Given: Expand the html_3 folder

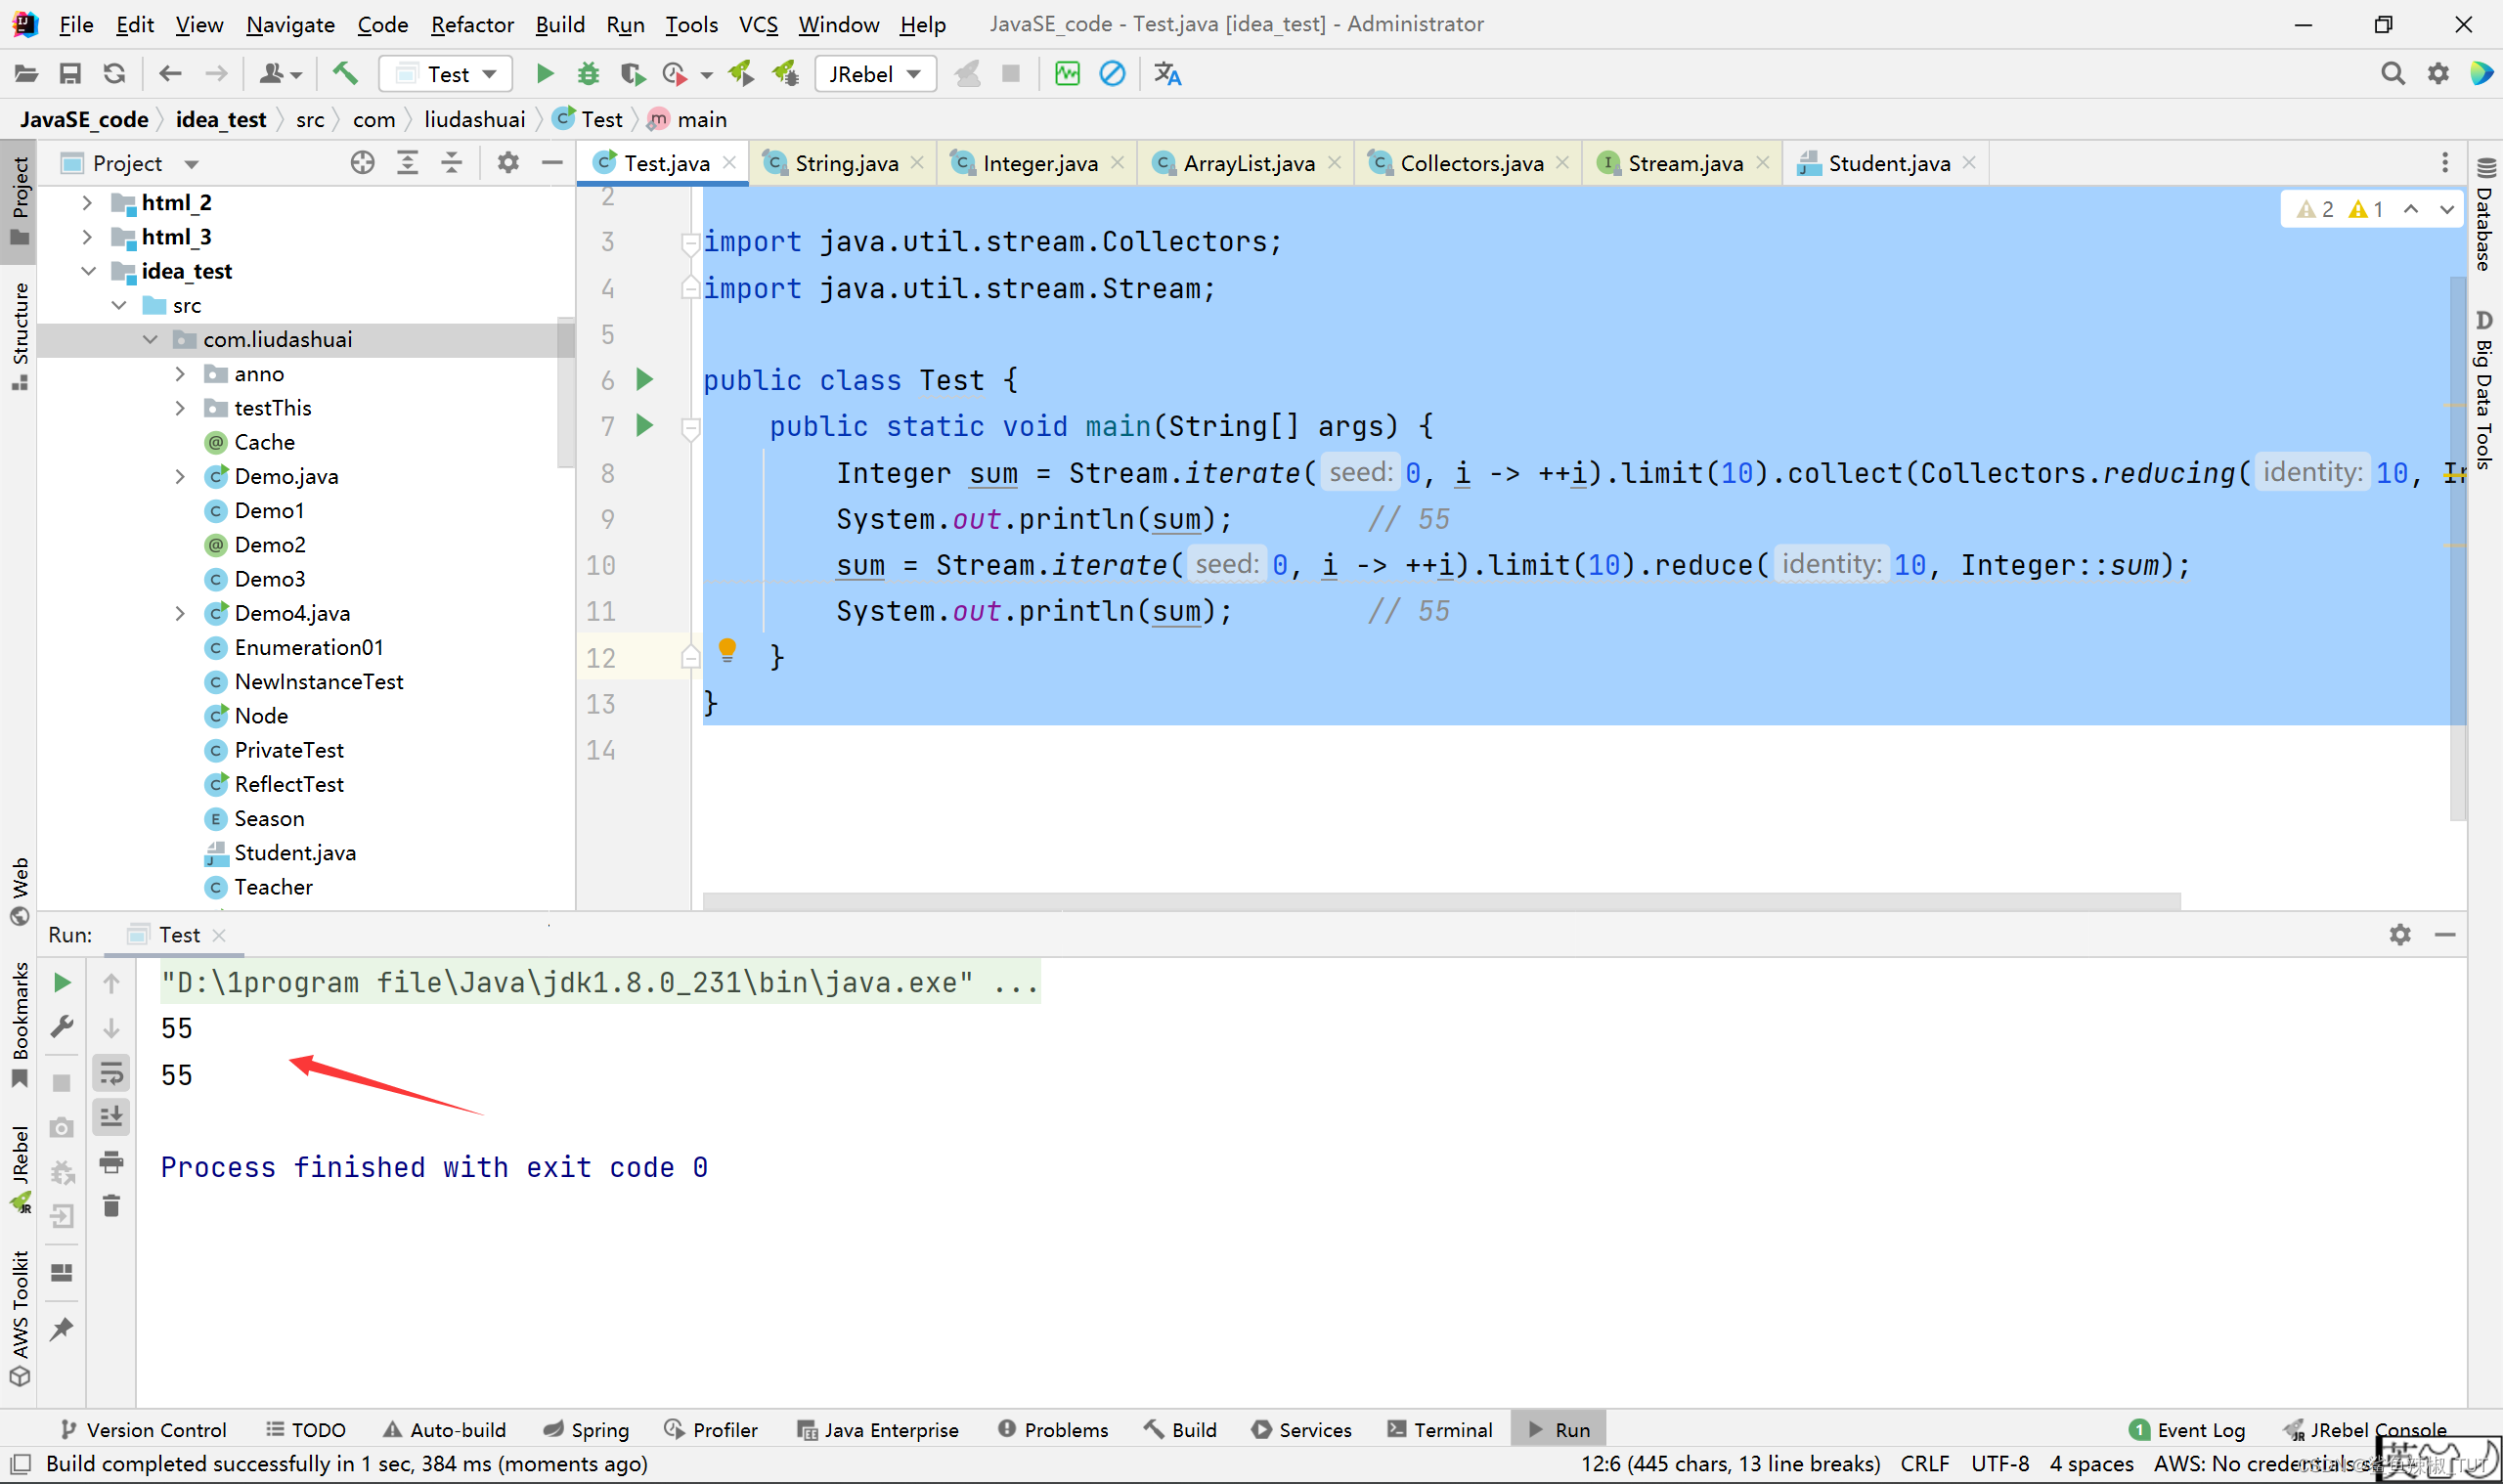Looking at the screenshot, I should click(87, 237).
